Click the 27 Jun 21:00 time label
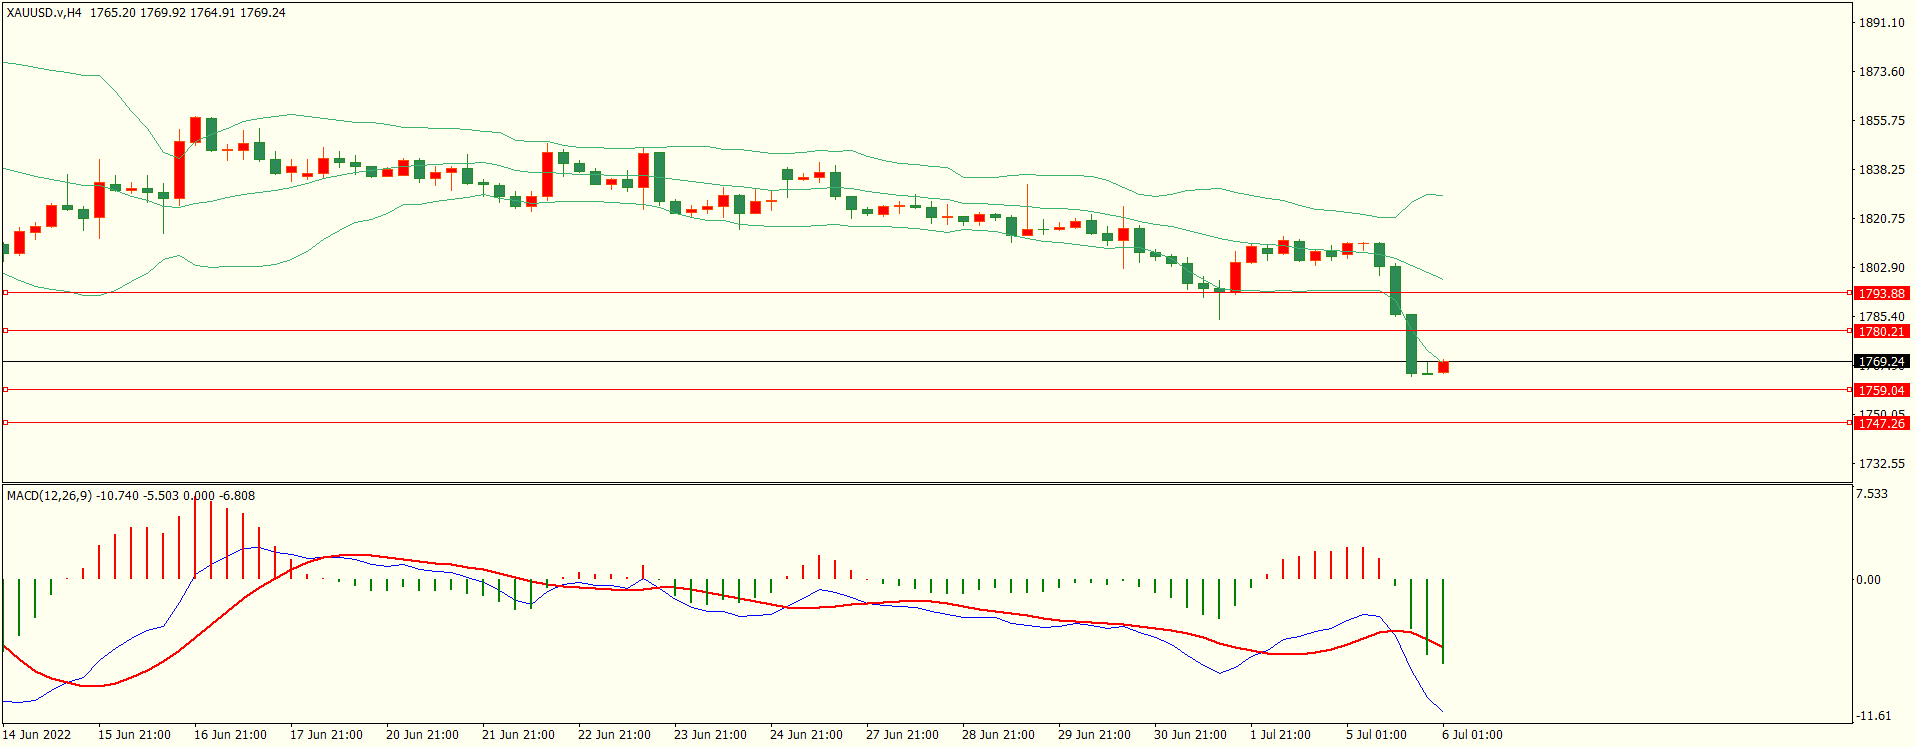The width and height of the screenshot is (1916, 747). click(902, 734)
